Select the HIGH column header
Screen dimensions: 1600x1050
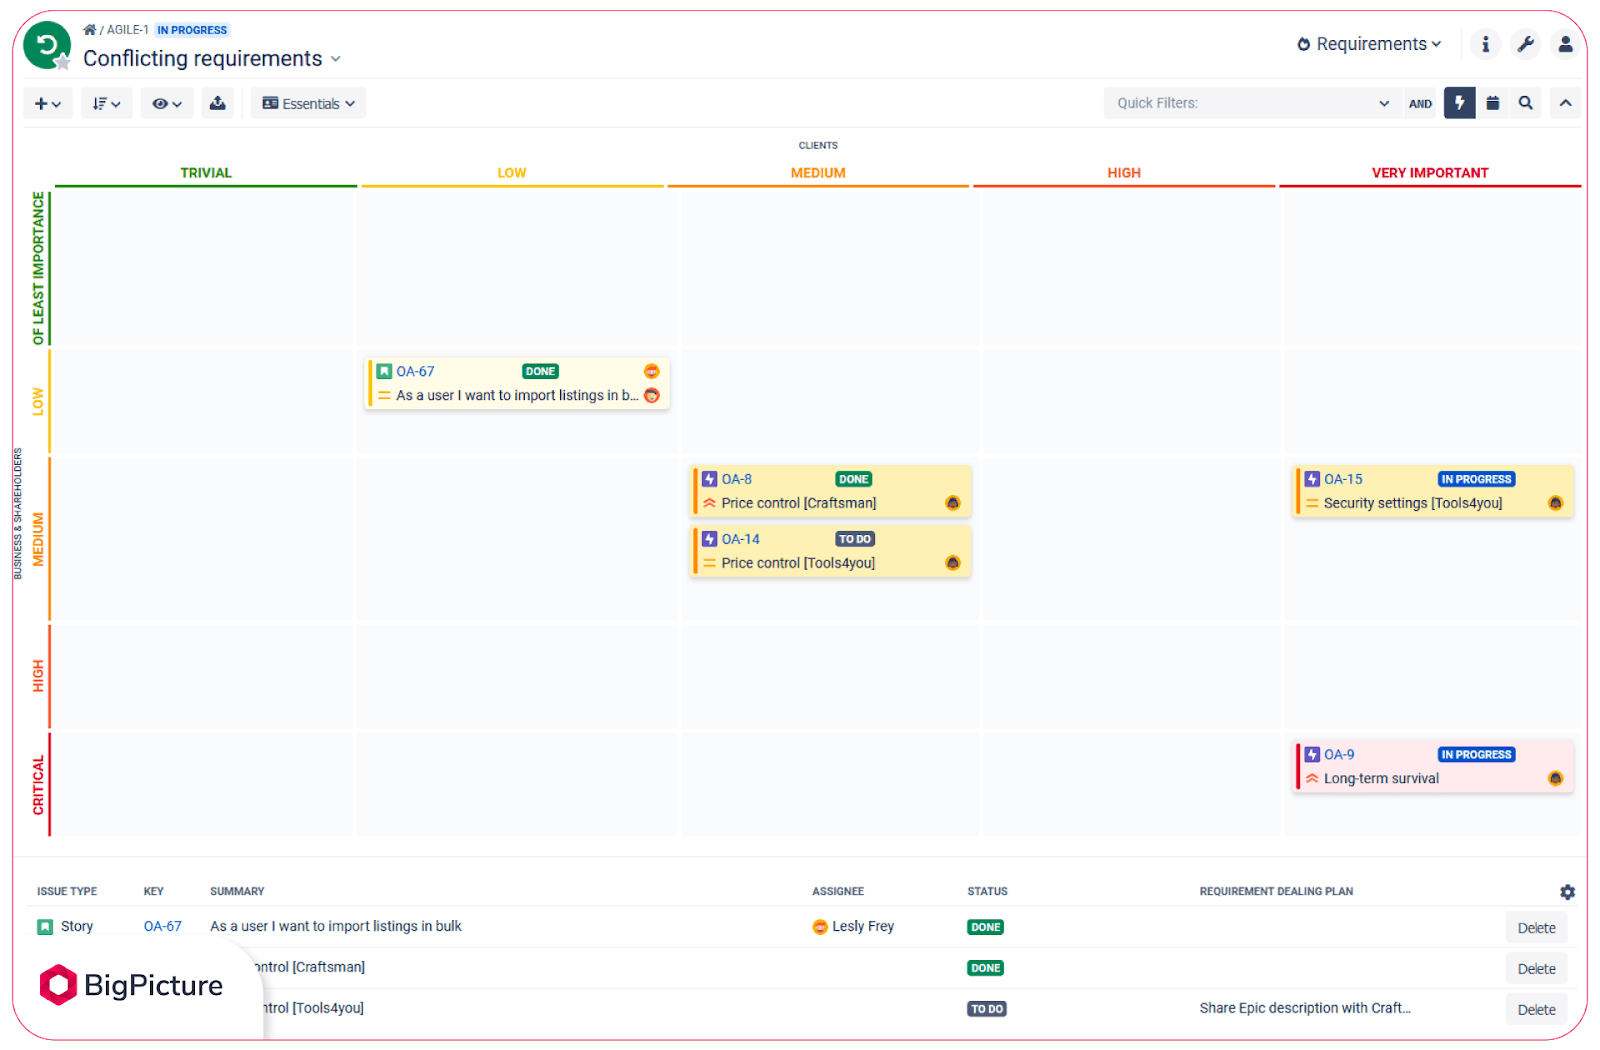tap(1124, 173)
